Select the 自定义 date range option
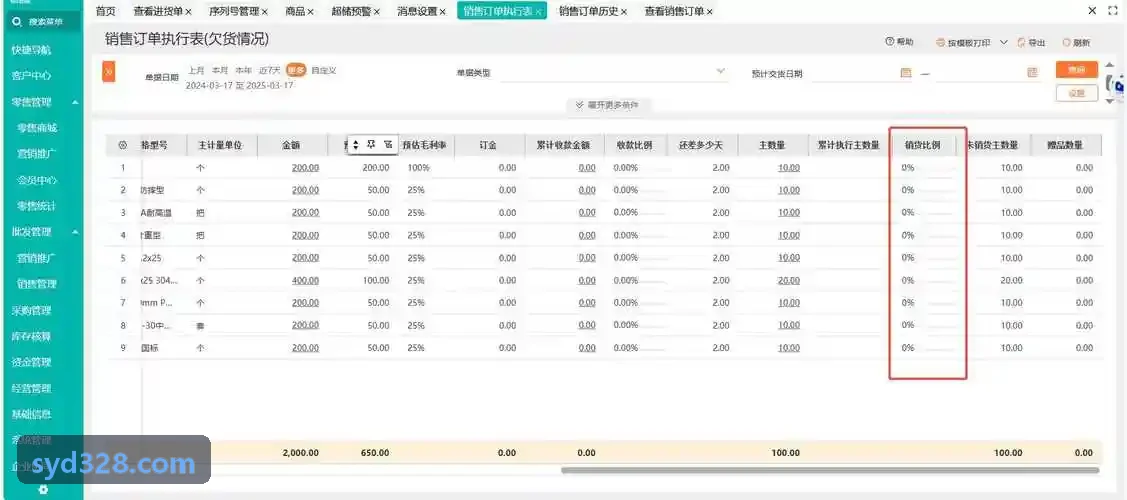The height and width of the screenshot is (500, 1127). click(x=324, y=70)
